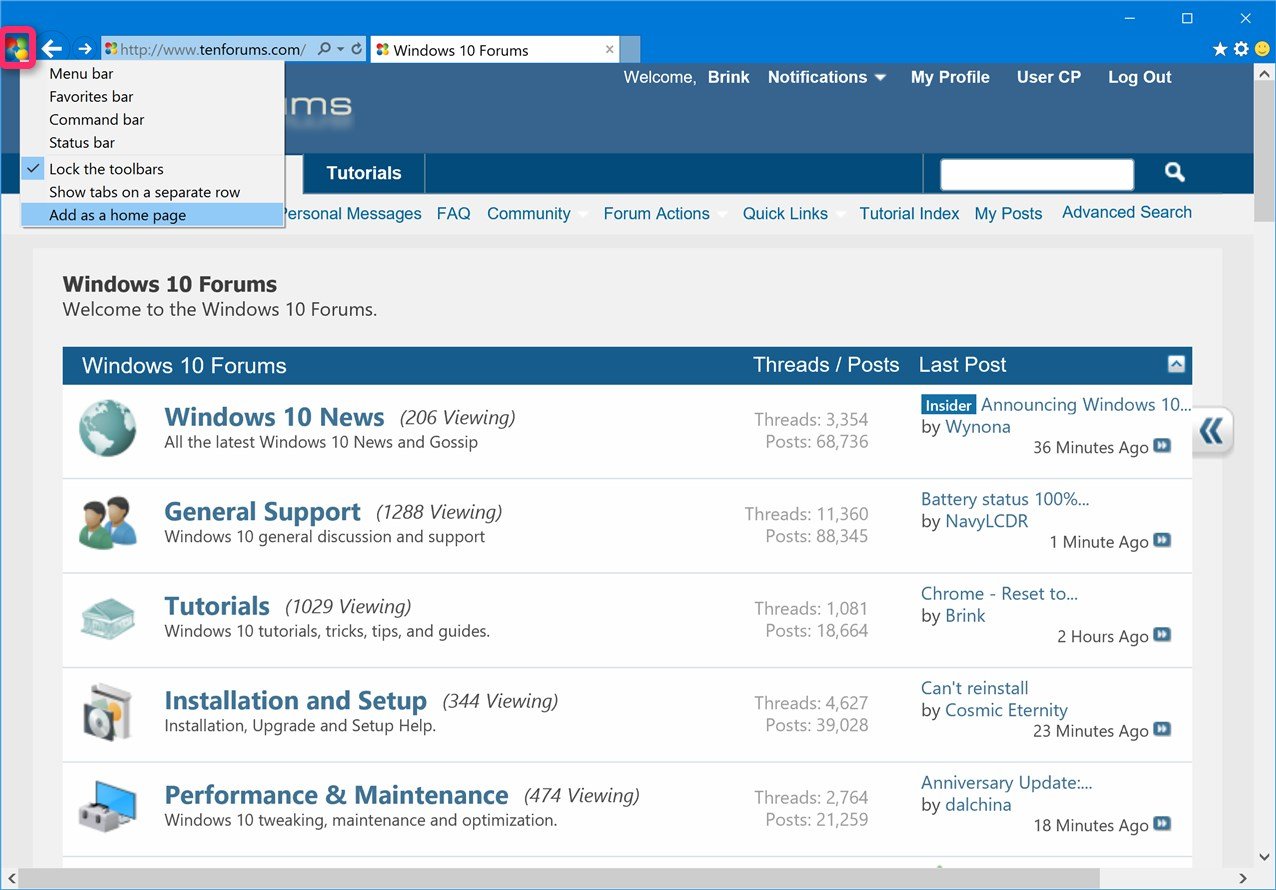
Task: Go to last post icon for Windows 10 News
Action: (x=1162, y=446)
